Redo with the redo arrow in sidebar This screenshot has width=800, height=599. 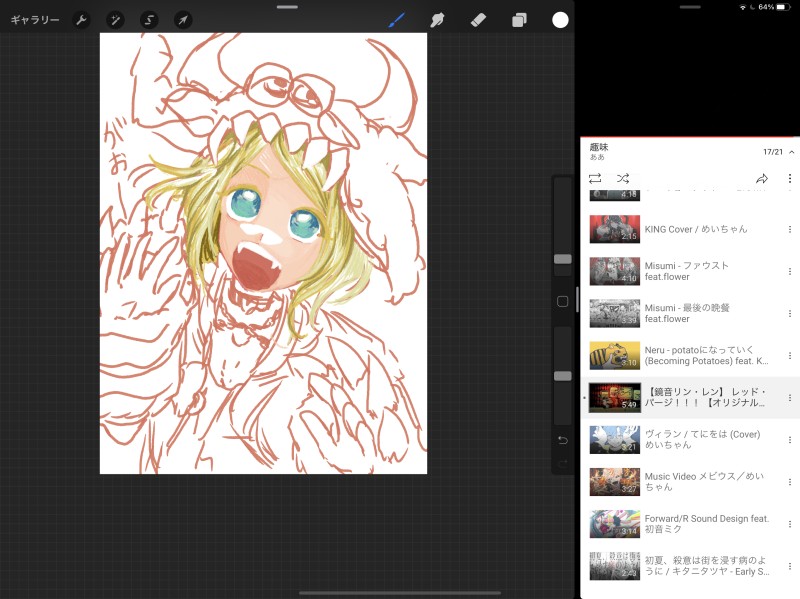[563, 464]
